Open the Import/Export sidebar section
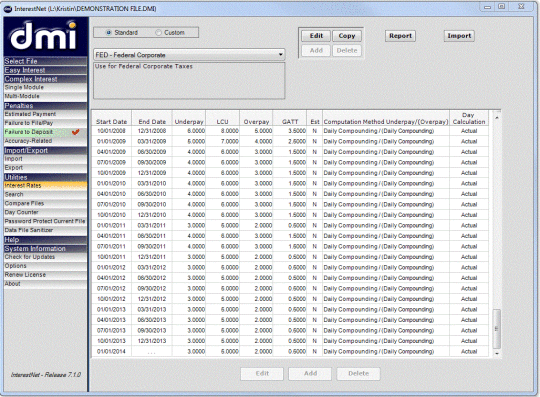This screenshot has height=397, width=540. point(45,150)
